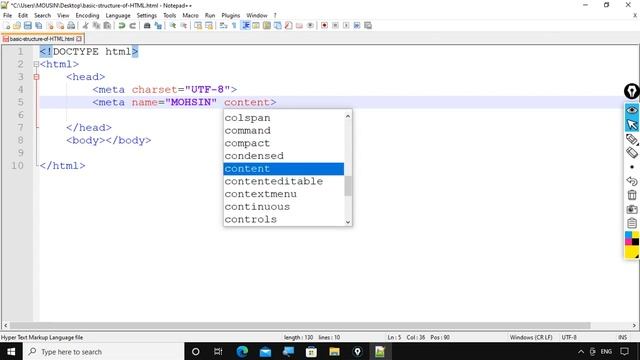Image resolution: width=640 pixels, height=360 pixels.
Task: Click the camera screenshot icon in sidebar
Action: click(x=632, y=209)
